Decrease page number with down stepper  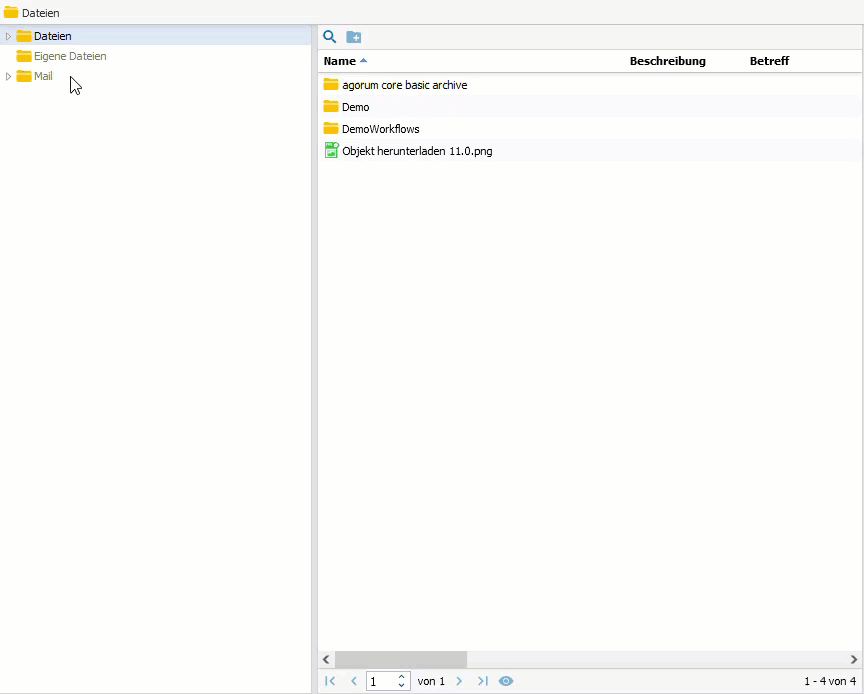click(x=402, y=685)
